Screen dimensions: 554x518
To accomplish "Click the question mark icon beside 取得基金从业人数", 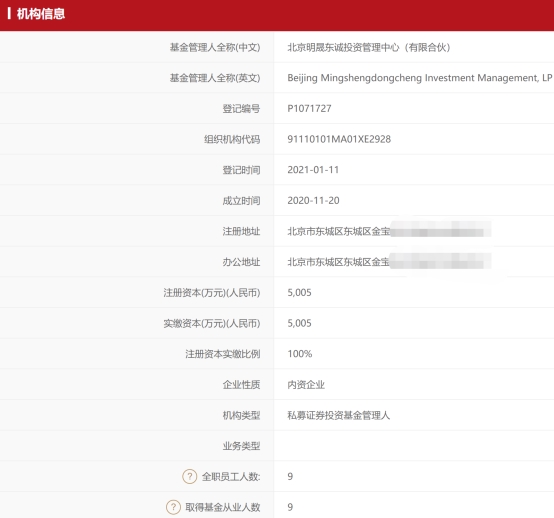I will pyautogui.click(x=173, y=507).
